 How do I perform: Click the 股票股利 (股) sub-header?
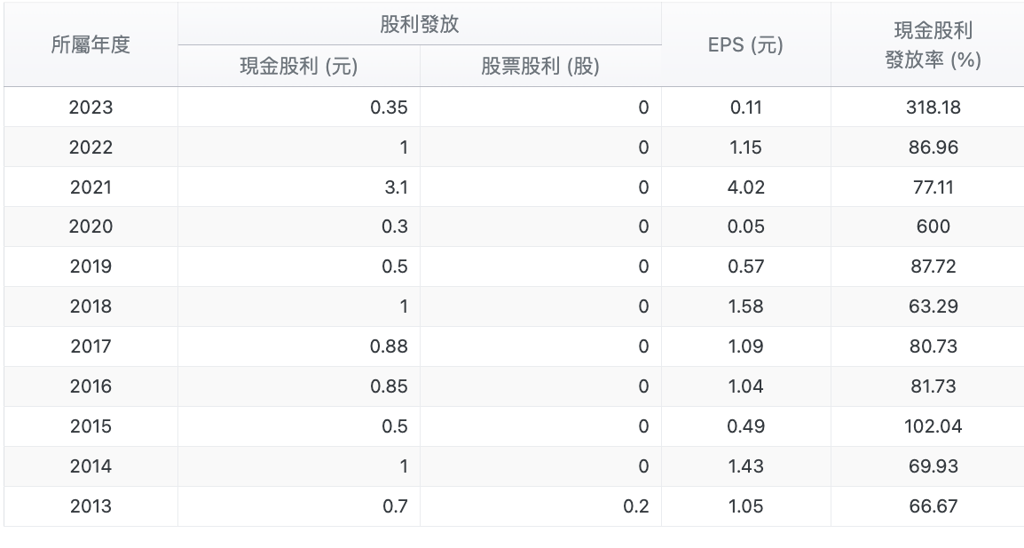pos(540,67)
